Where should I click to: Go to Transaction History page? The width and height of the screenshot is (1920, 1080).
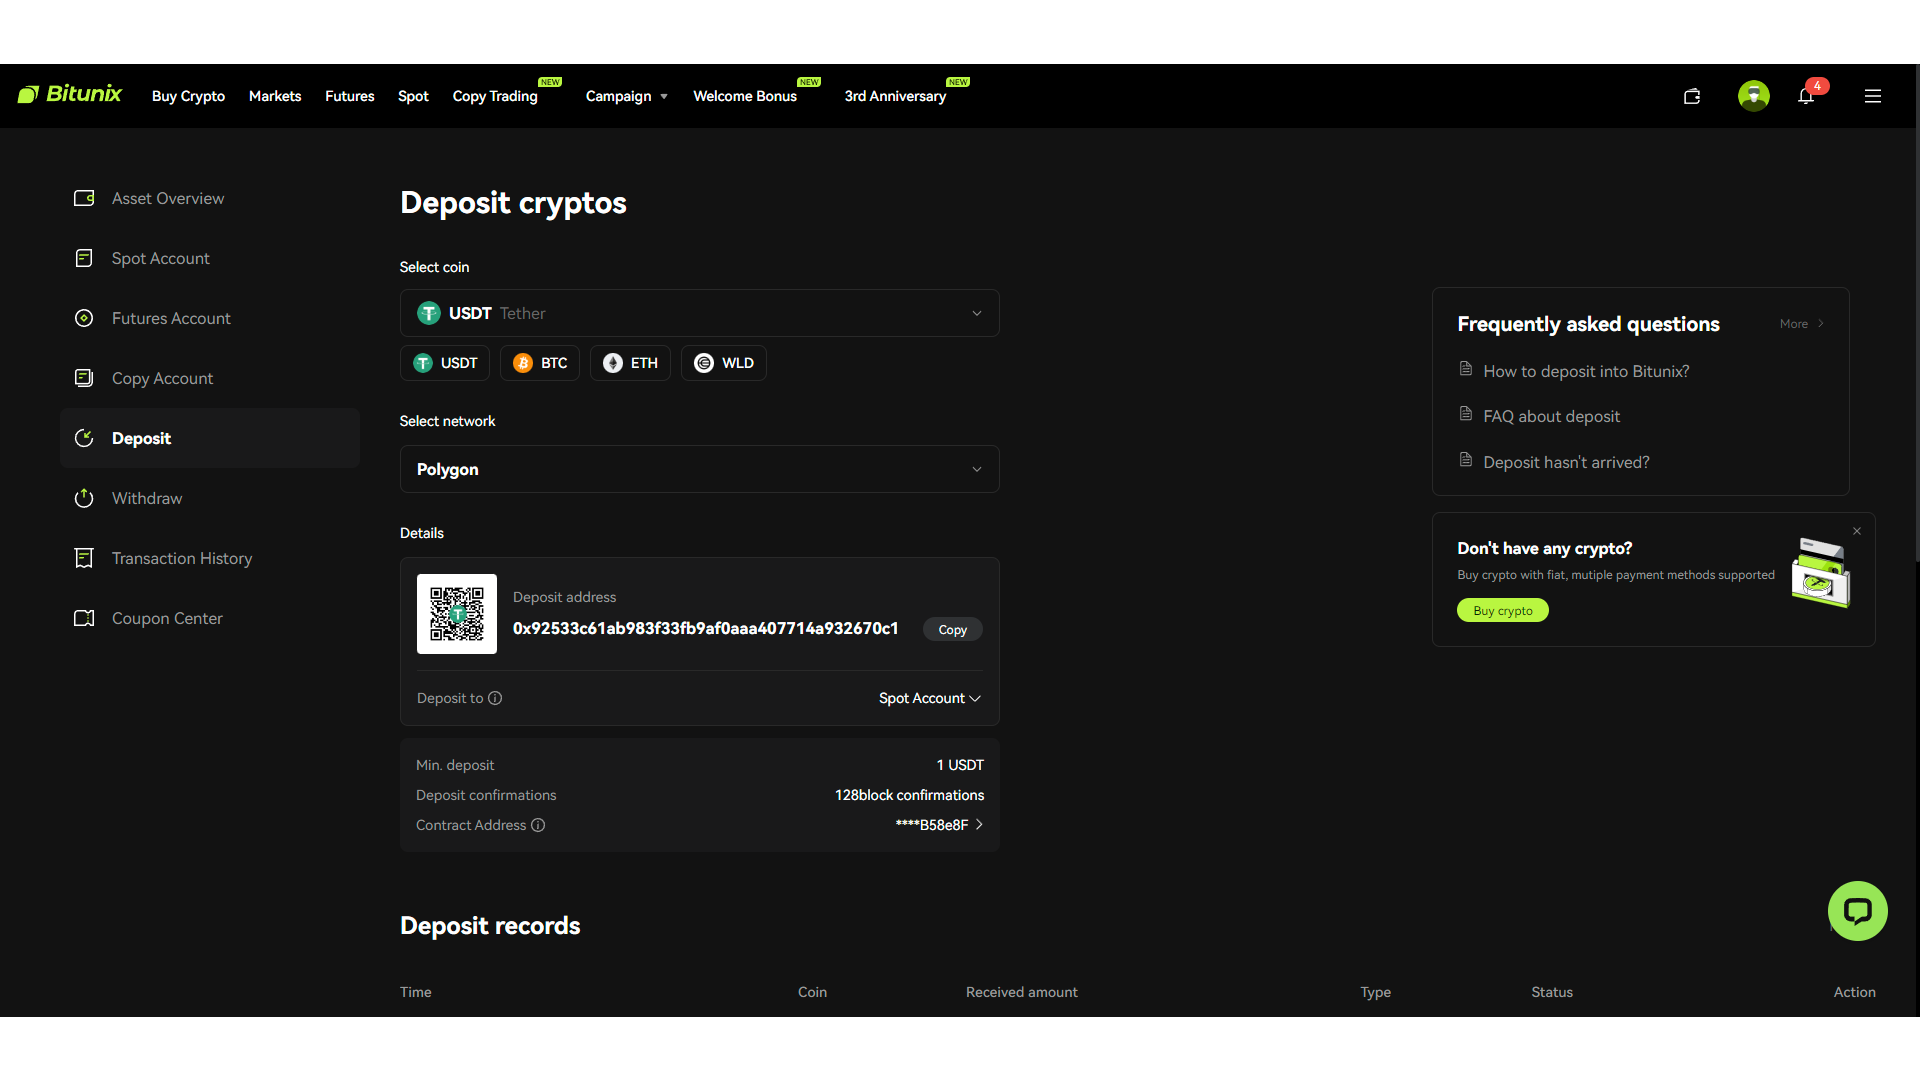(x=210, y=558)
